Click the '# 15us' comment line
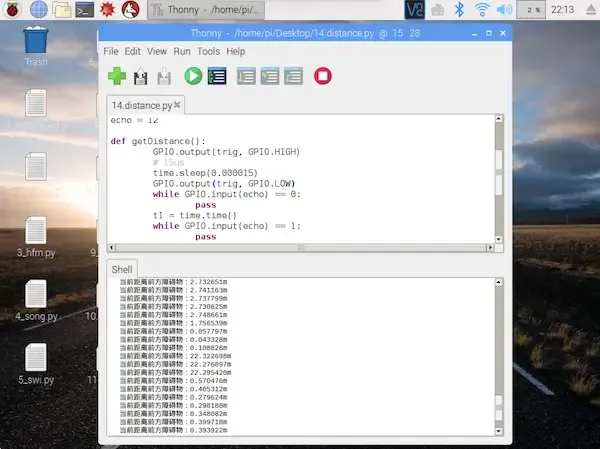 pyautogui.click(x=168, y=162)
